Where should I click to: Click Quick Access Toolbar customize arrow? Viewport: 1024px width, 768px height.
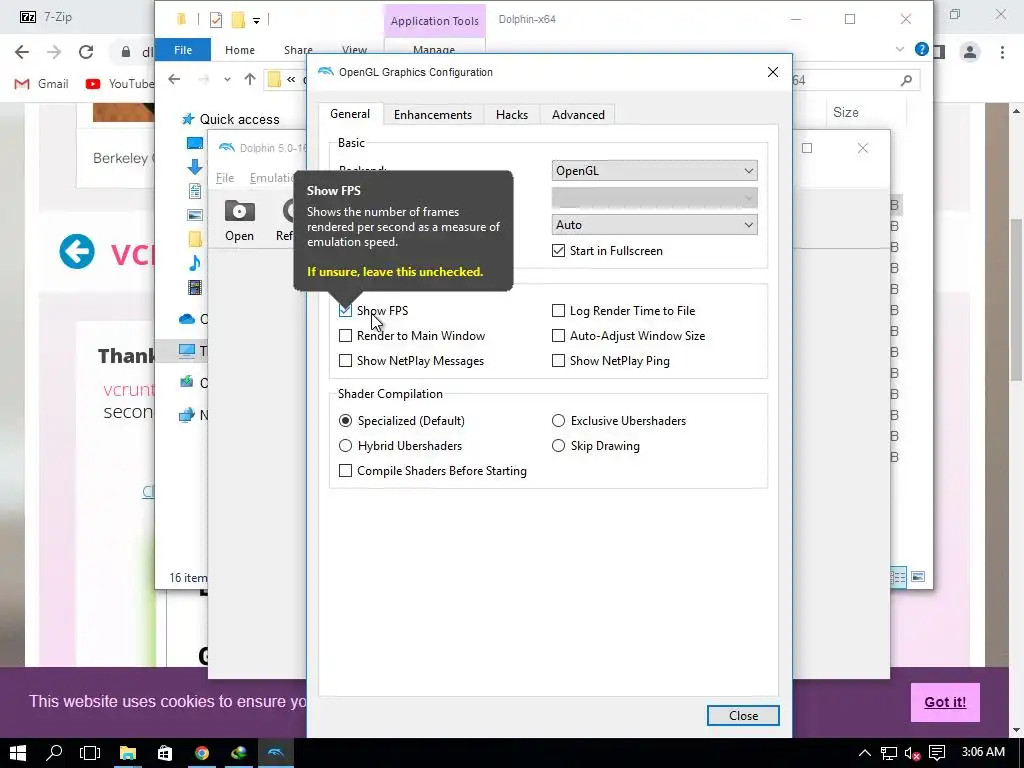click(257, 21)
